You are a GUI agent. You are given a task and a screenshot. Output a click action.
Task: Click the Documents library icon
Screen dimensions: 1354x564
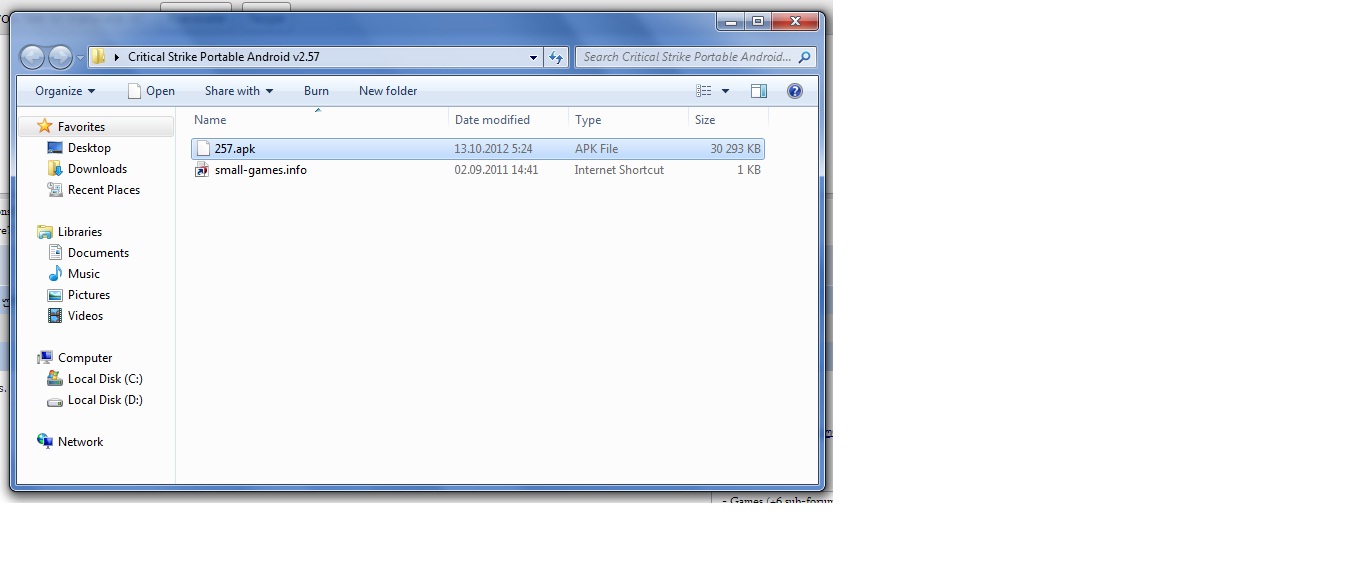(55, 253)
